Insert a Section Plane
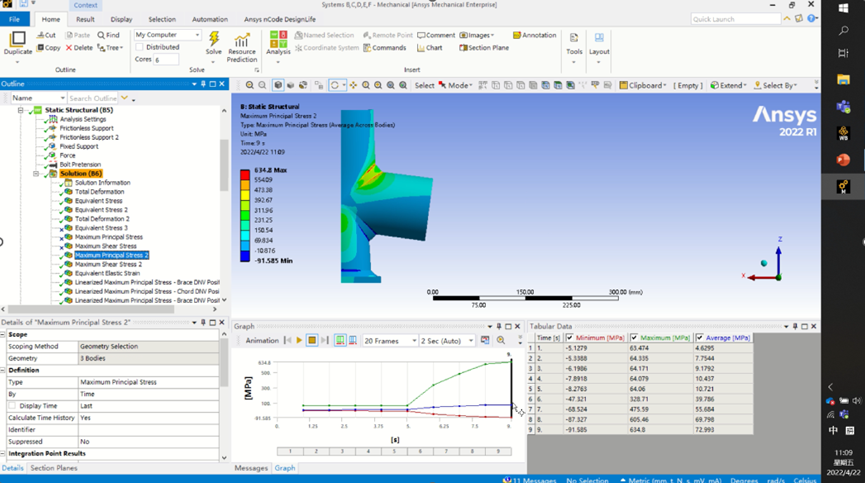The width and height of the screenshot is (865, 483). [484, 48]
